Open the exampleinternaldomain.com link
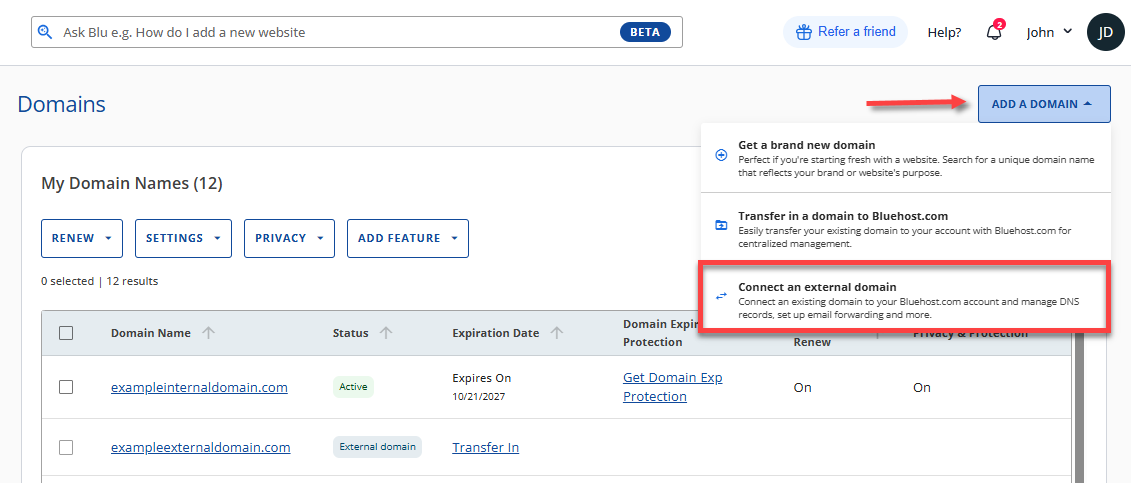Screen dimensions: 1131x483 (199, 387)
